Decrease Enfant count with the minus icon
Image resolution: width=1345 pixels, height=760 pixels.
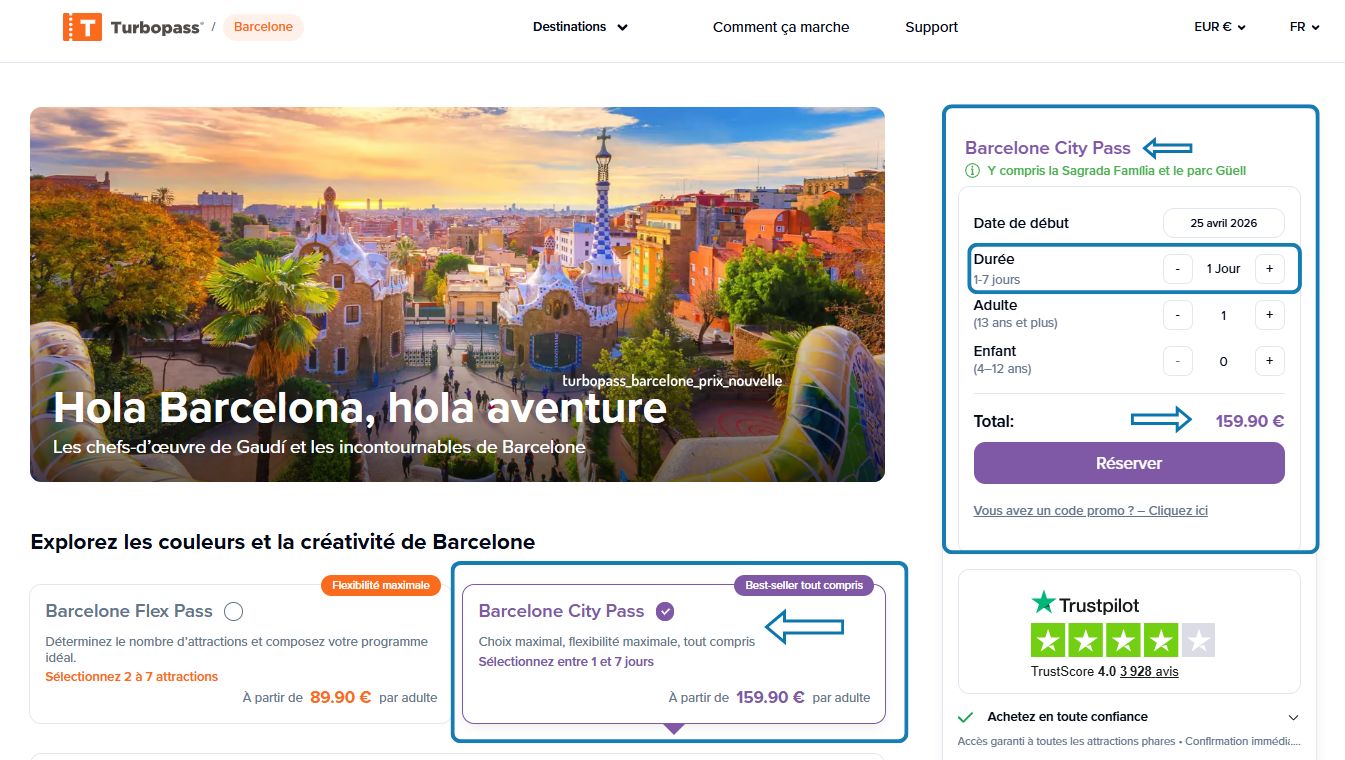pos(1177,360)
